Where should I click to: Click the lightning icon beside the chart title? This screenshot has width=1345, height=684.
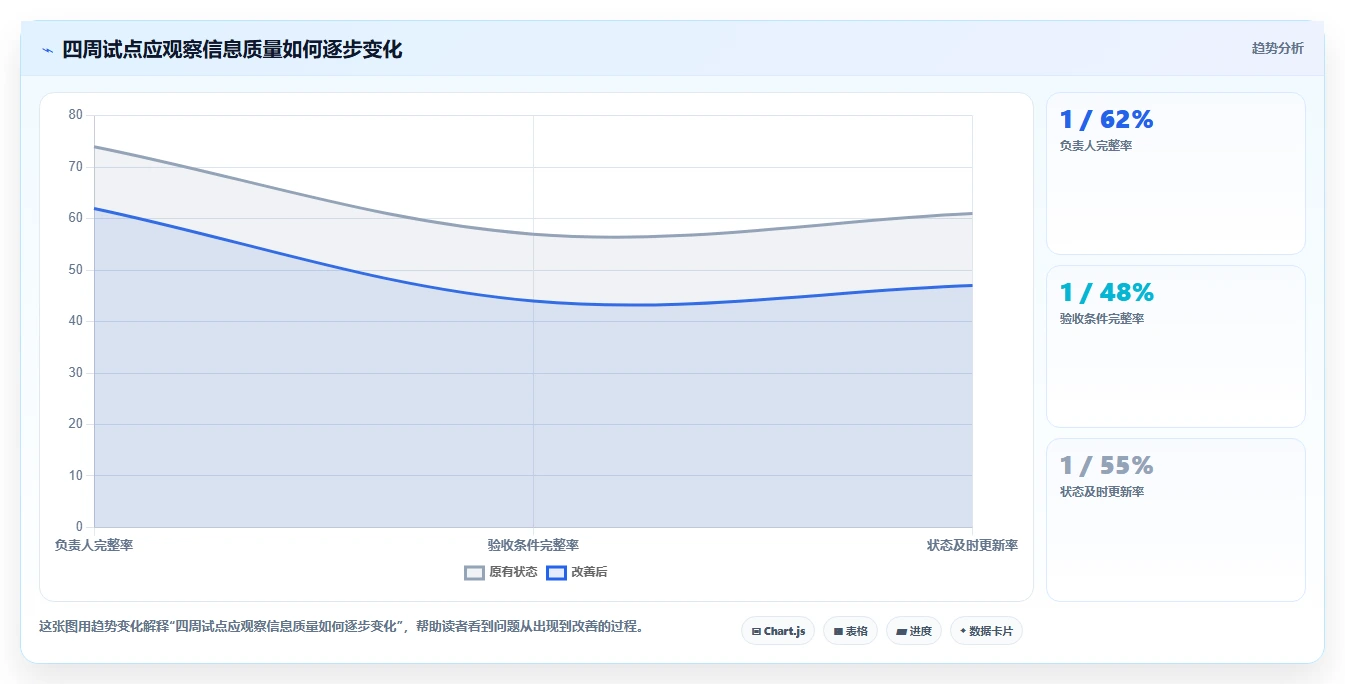point(47,50)
